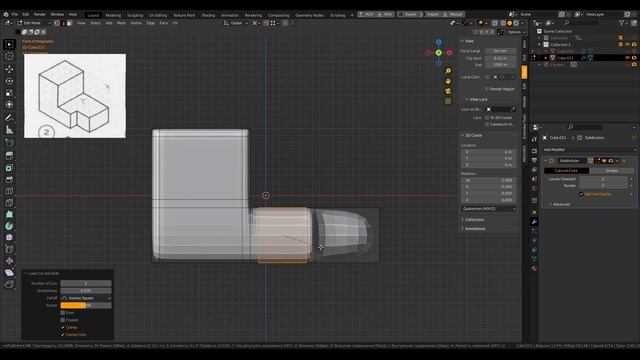Screen dimensions: 640x360
Task: Open the Tool properties tab icon
Action: coord(534,140)
